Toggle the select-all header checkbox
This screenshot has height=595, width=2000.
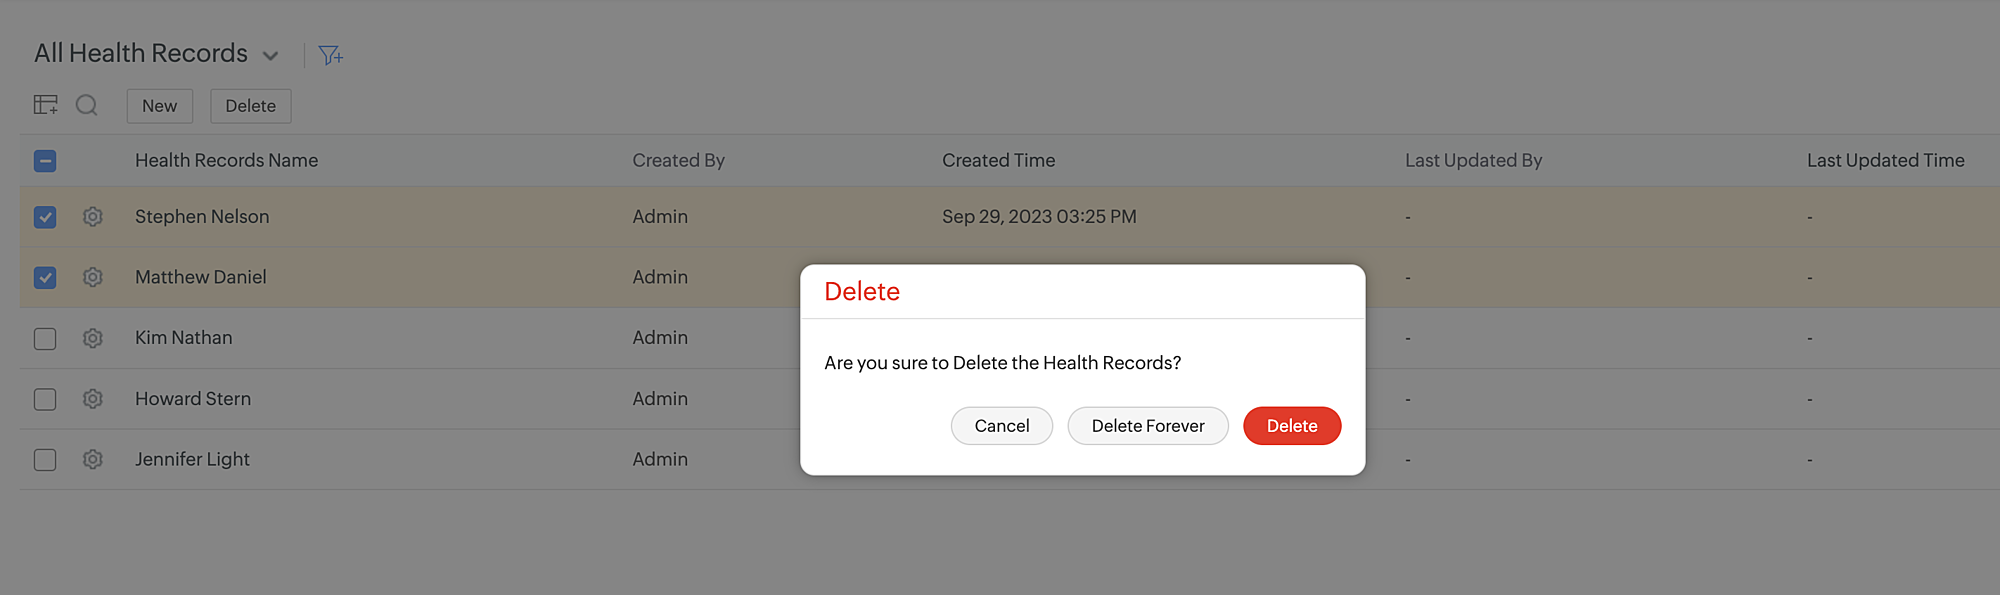pos(45,161)
